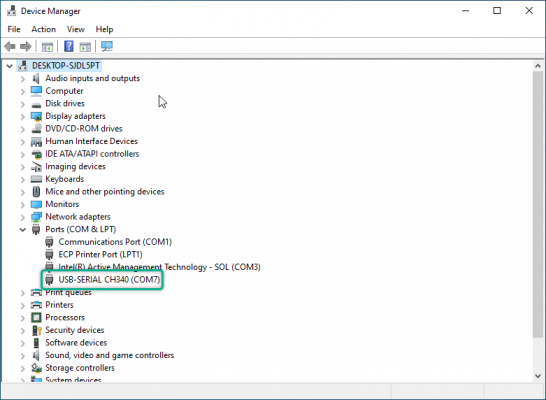The height and width of the screenshot is (400, 546).
Task: Click the Computer category monitor icon
Action: (36, 91)
